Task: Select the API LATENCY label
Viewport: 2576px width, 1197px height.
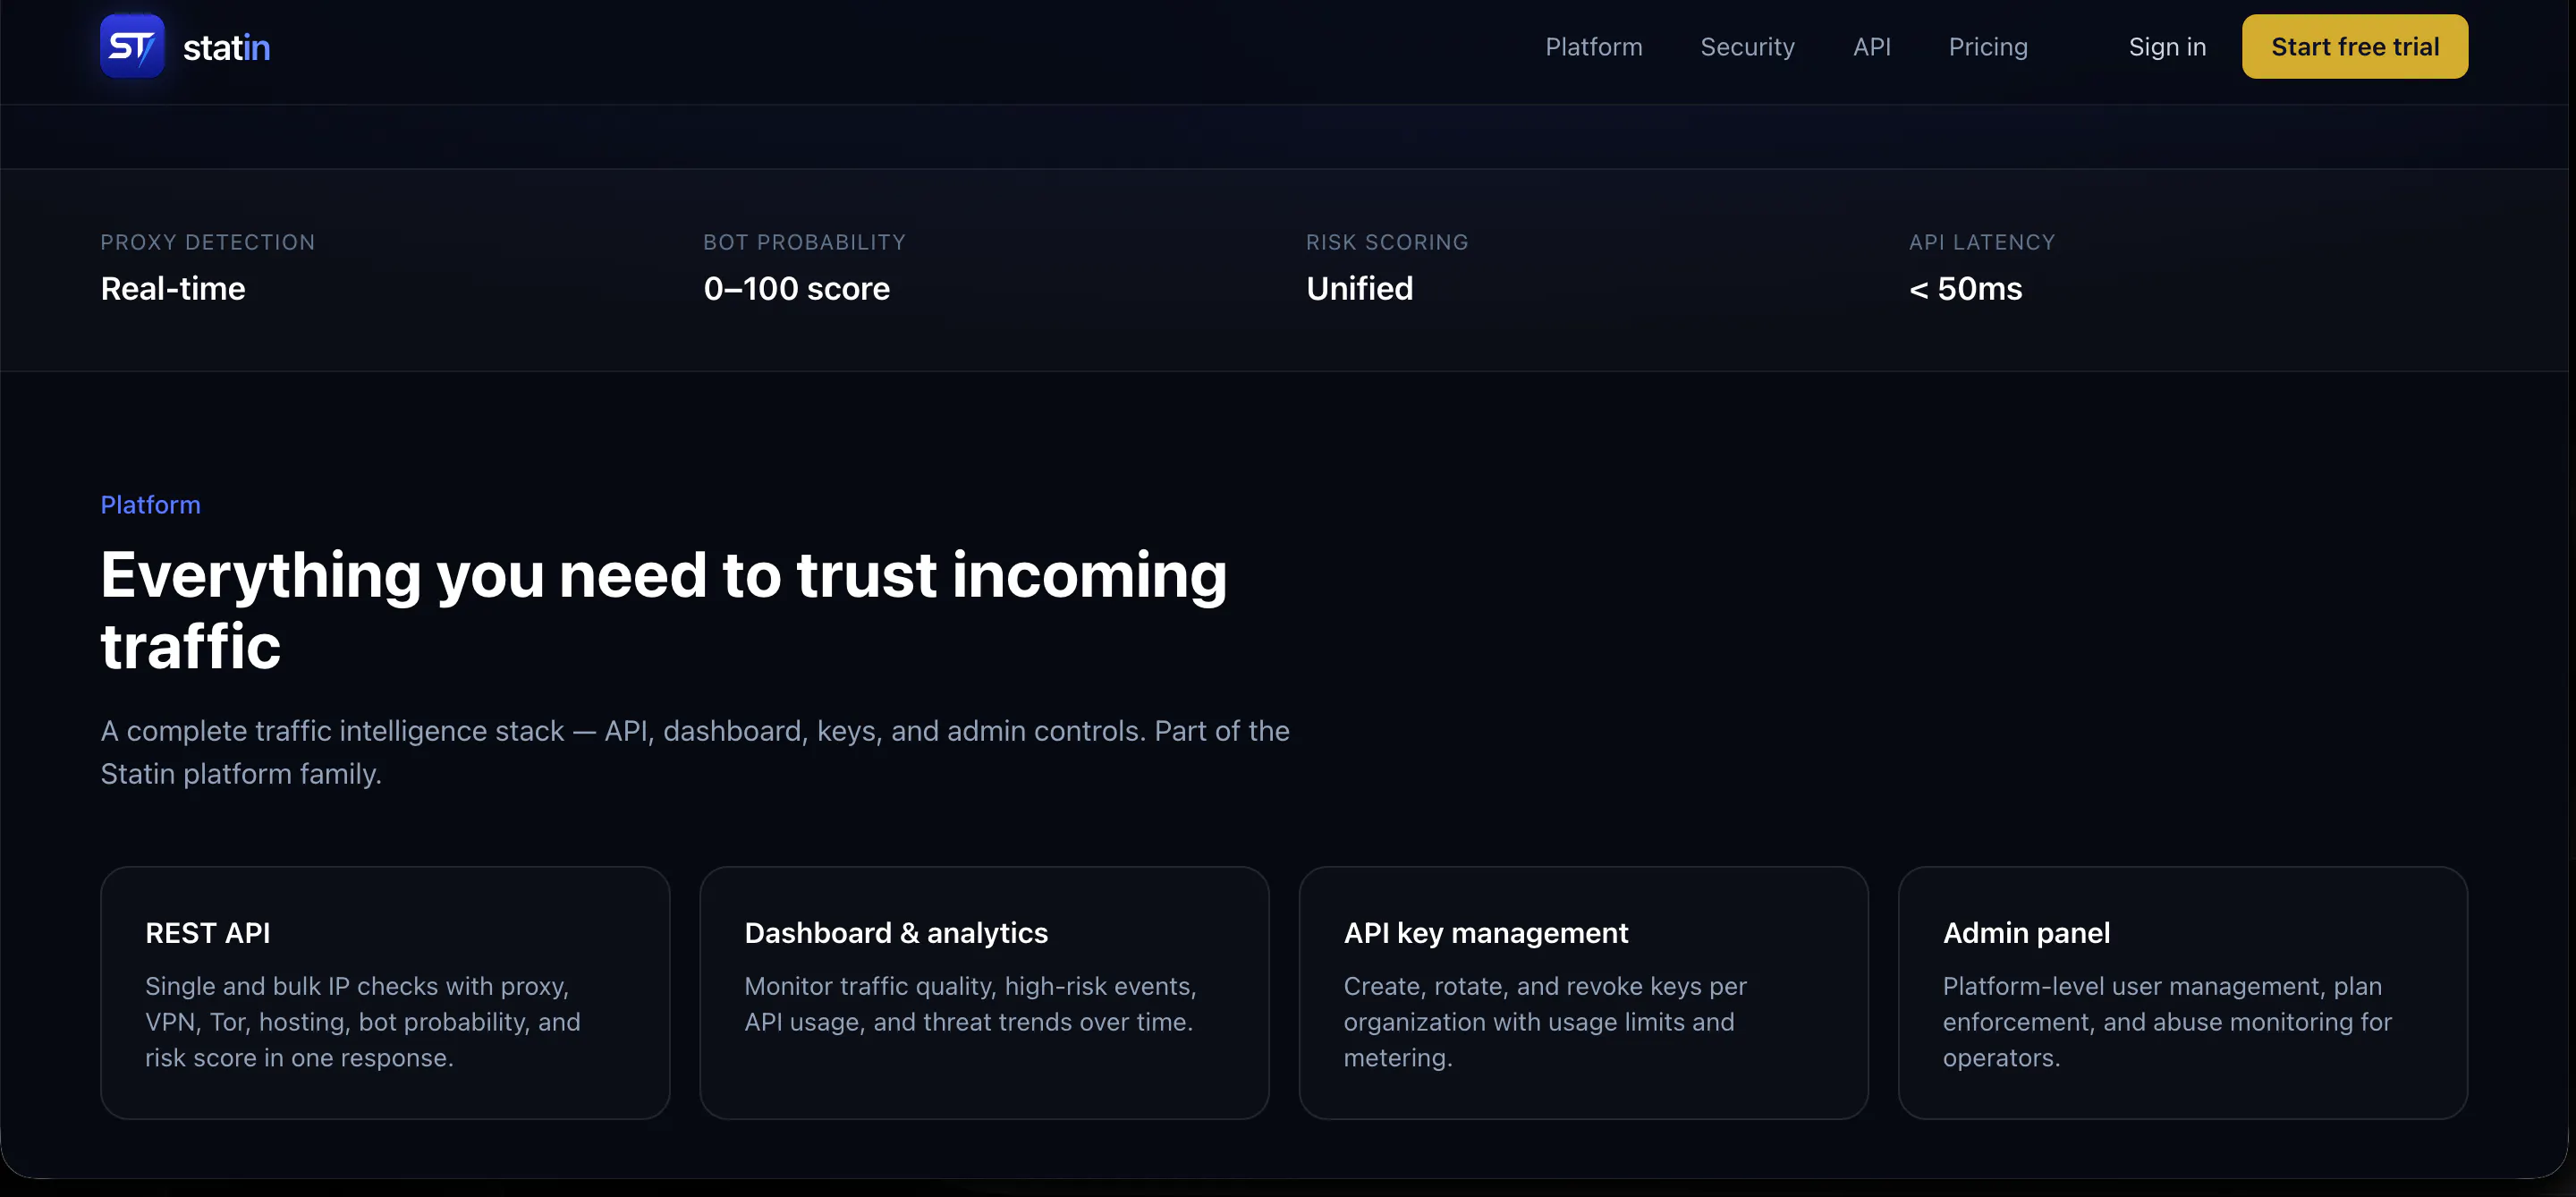Action: (1981, 242)
